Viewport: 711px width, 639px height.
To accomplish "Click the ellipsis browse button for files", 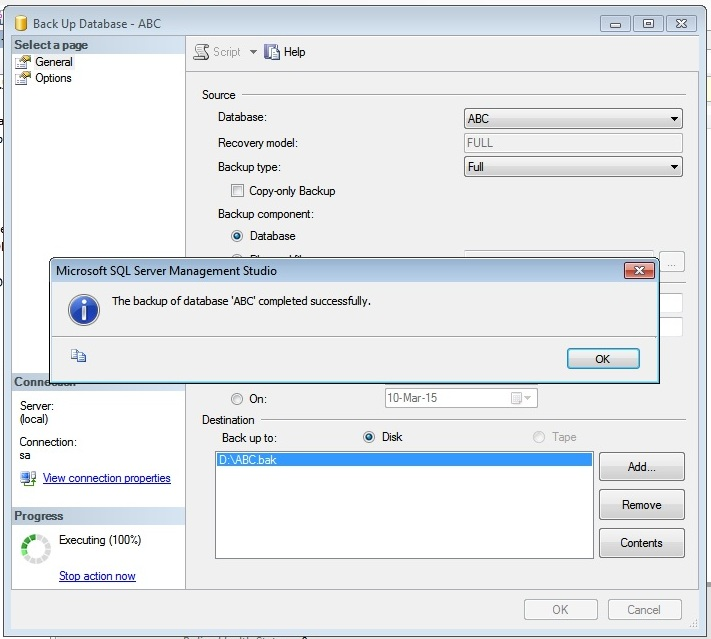I will pyautogui.click(x=672, y=262).
